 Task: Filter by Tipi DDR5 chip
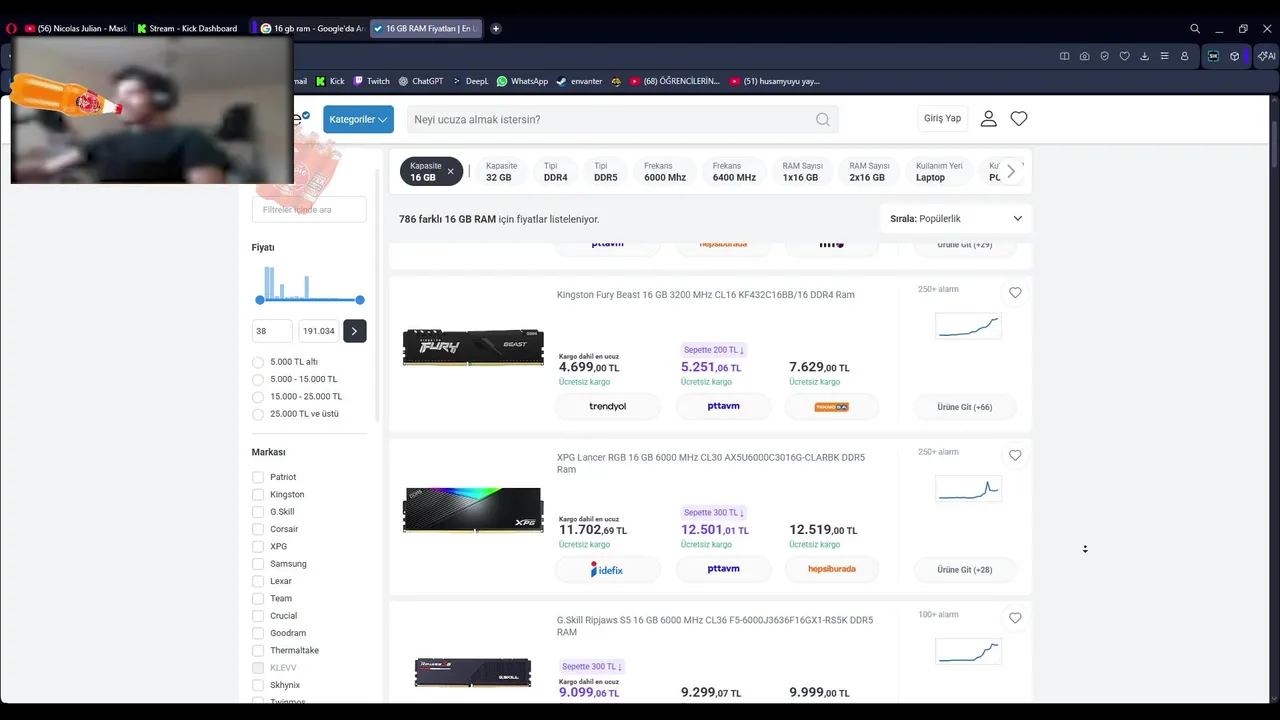tap(606, 172)
